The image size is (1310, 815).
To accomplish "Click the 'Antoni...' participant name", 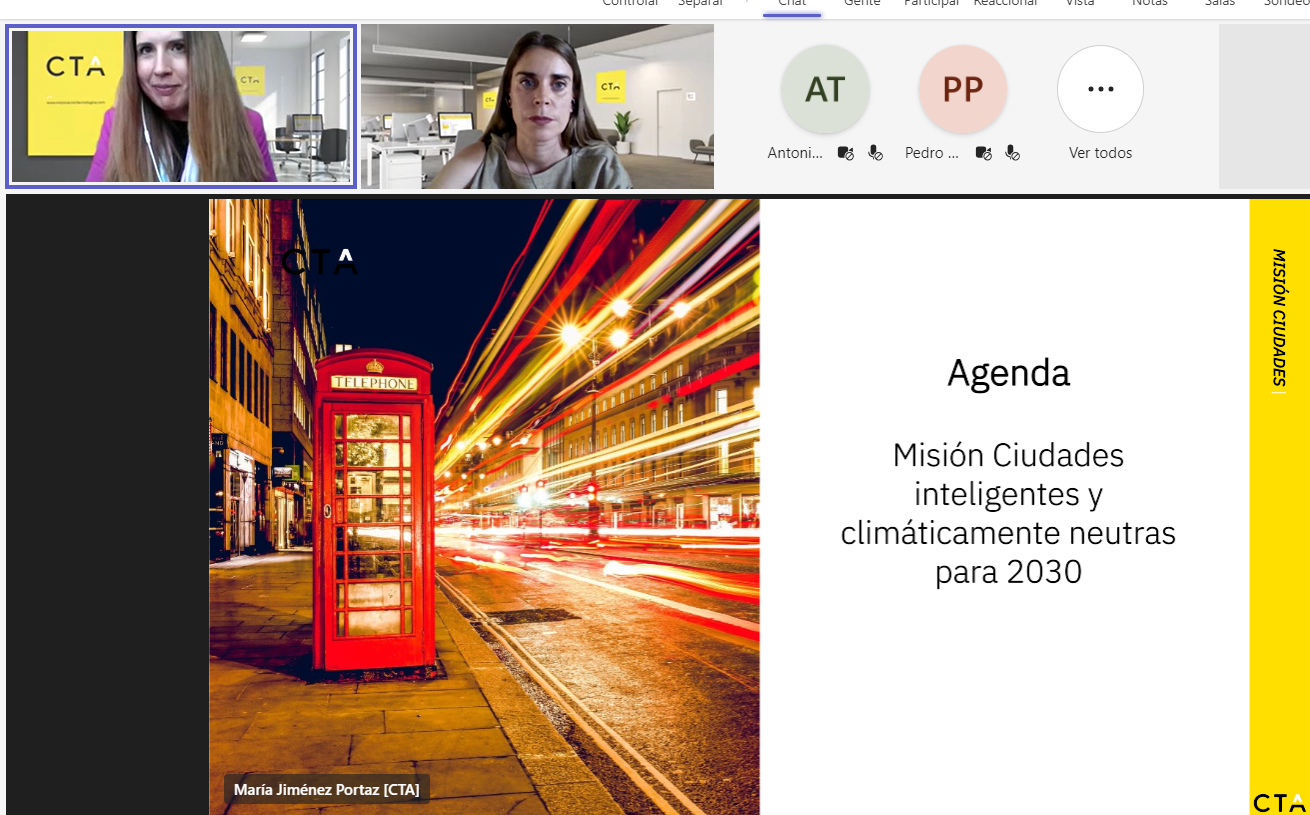I will [795, 153].
